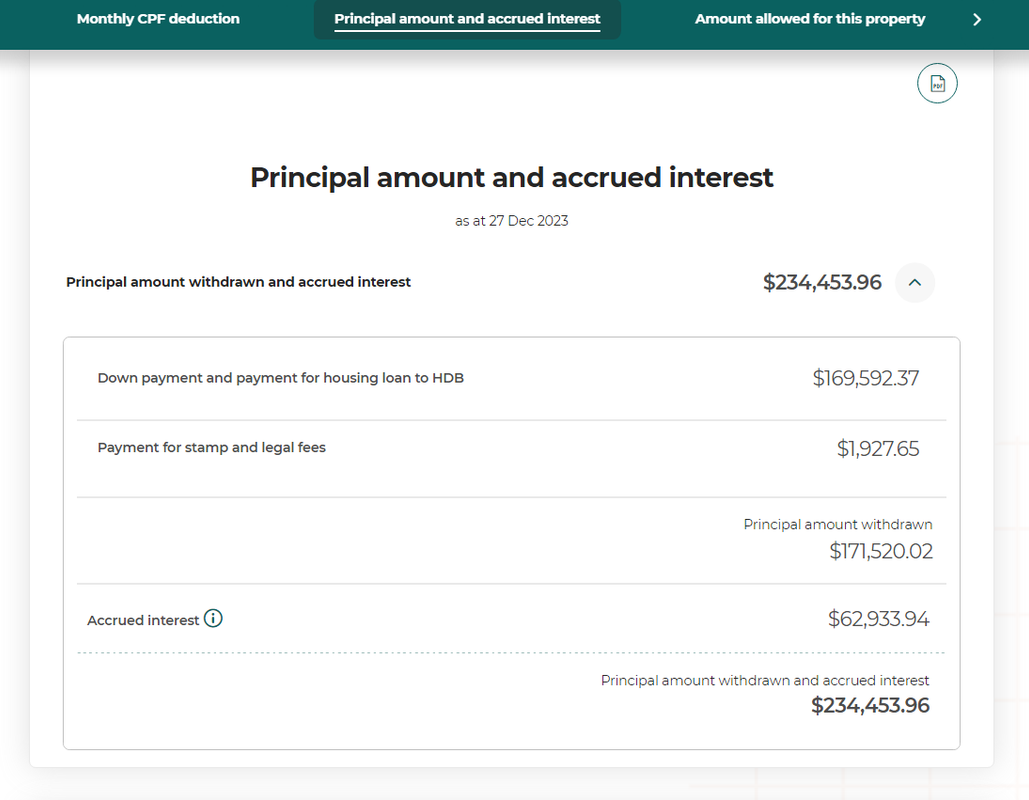Open the Accrued interest info tooltip
The height and width of the screenshot is (800, 1029).
point(213,619)
